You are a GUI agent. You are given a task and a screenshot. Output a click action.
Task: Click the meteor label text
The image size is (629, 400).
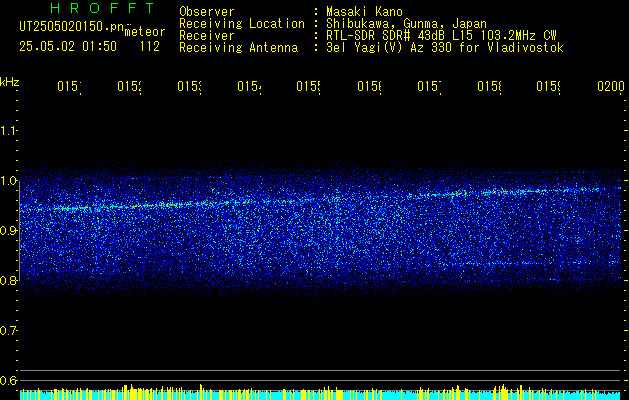pyautogui.click(x=145, y=32)
